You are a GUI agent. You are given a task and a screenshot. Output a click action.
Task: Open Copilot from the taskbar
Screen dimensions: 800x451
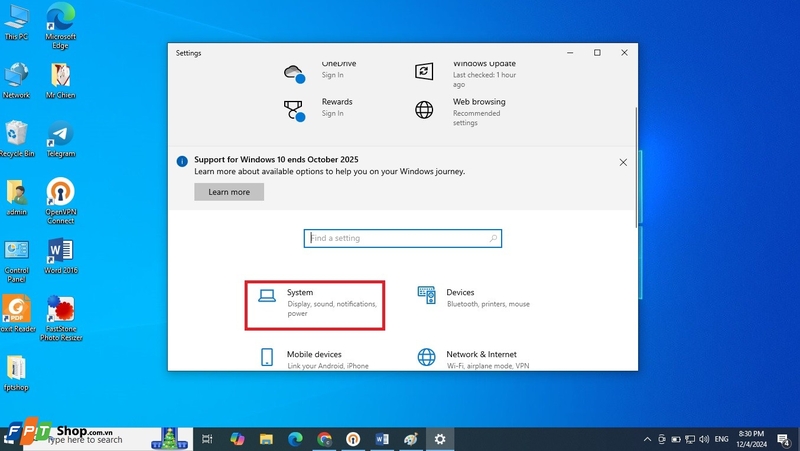tap(237, 439)
